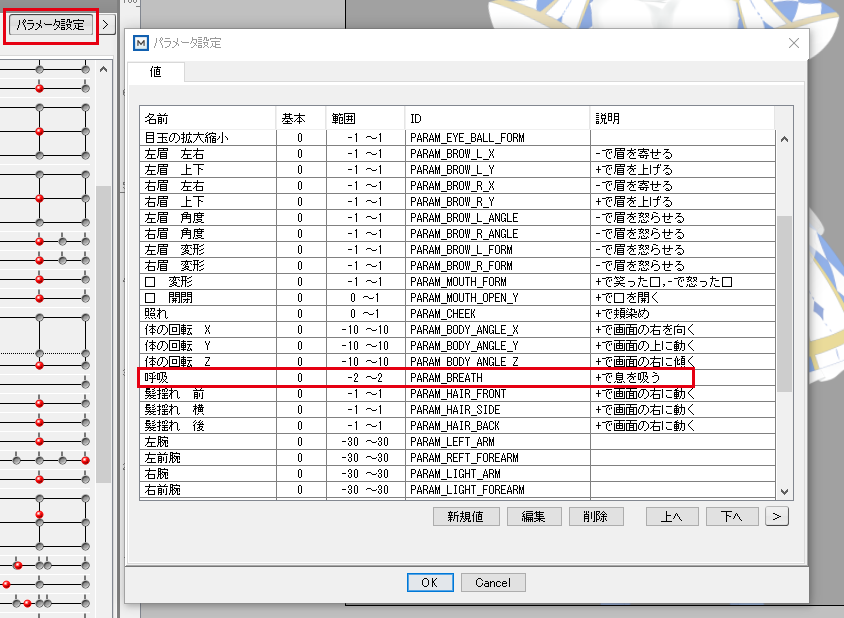Close the パラメータ設定 dialog
Screen dimensions: 844x618
(x=793, y=43)
